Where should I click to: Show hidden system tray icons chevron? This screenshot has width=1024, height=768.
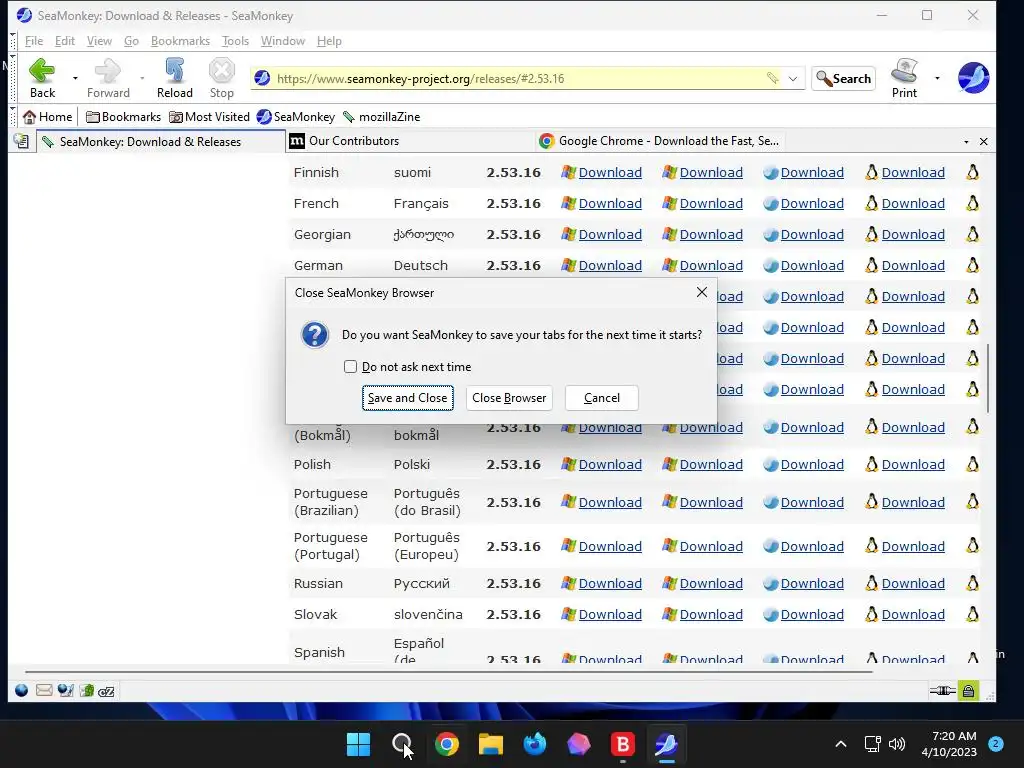[x=840, y=744]
